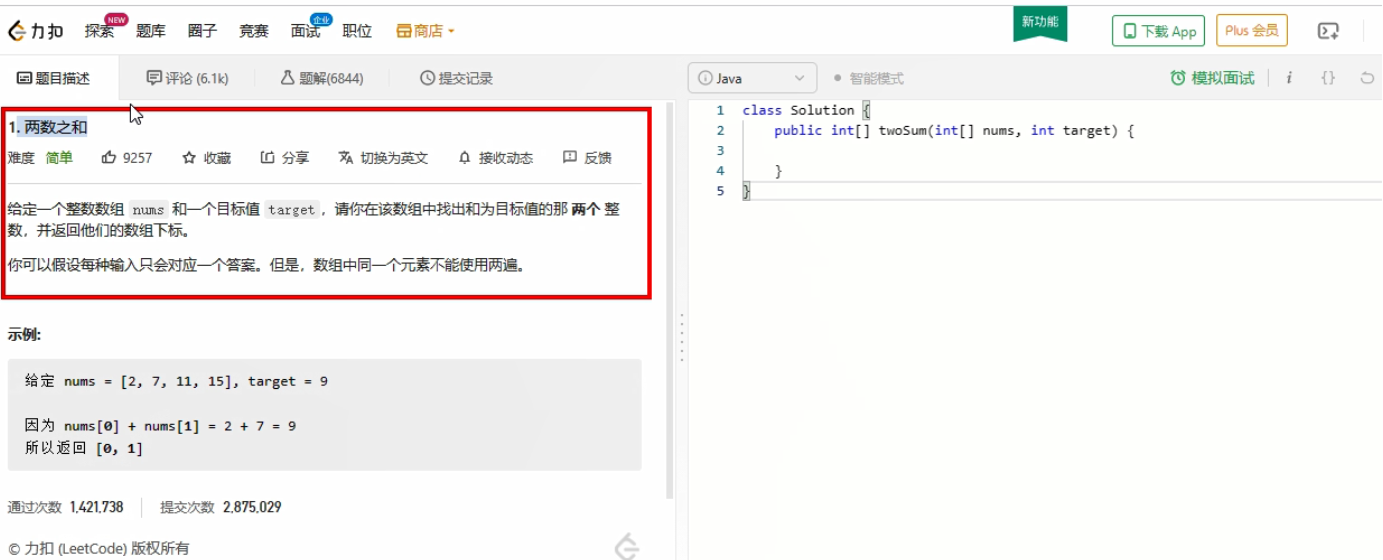Click the 力扣 LeetCode logo
This screenshot has height=560, width=1383.
click(36, 30)
